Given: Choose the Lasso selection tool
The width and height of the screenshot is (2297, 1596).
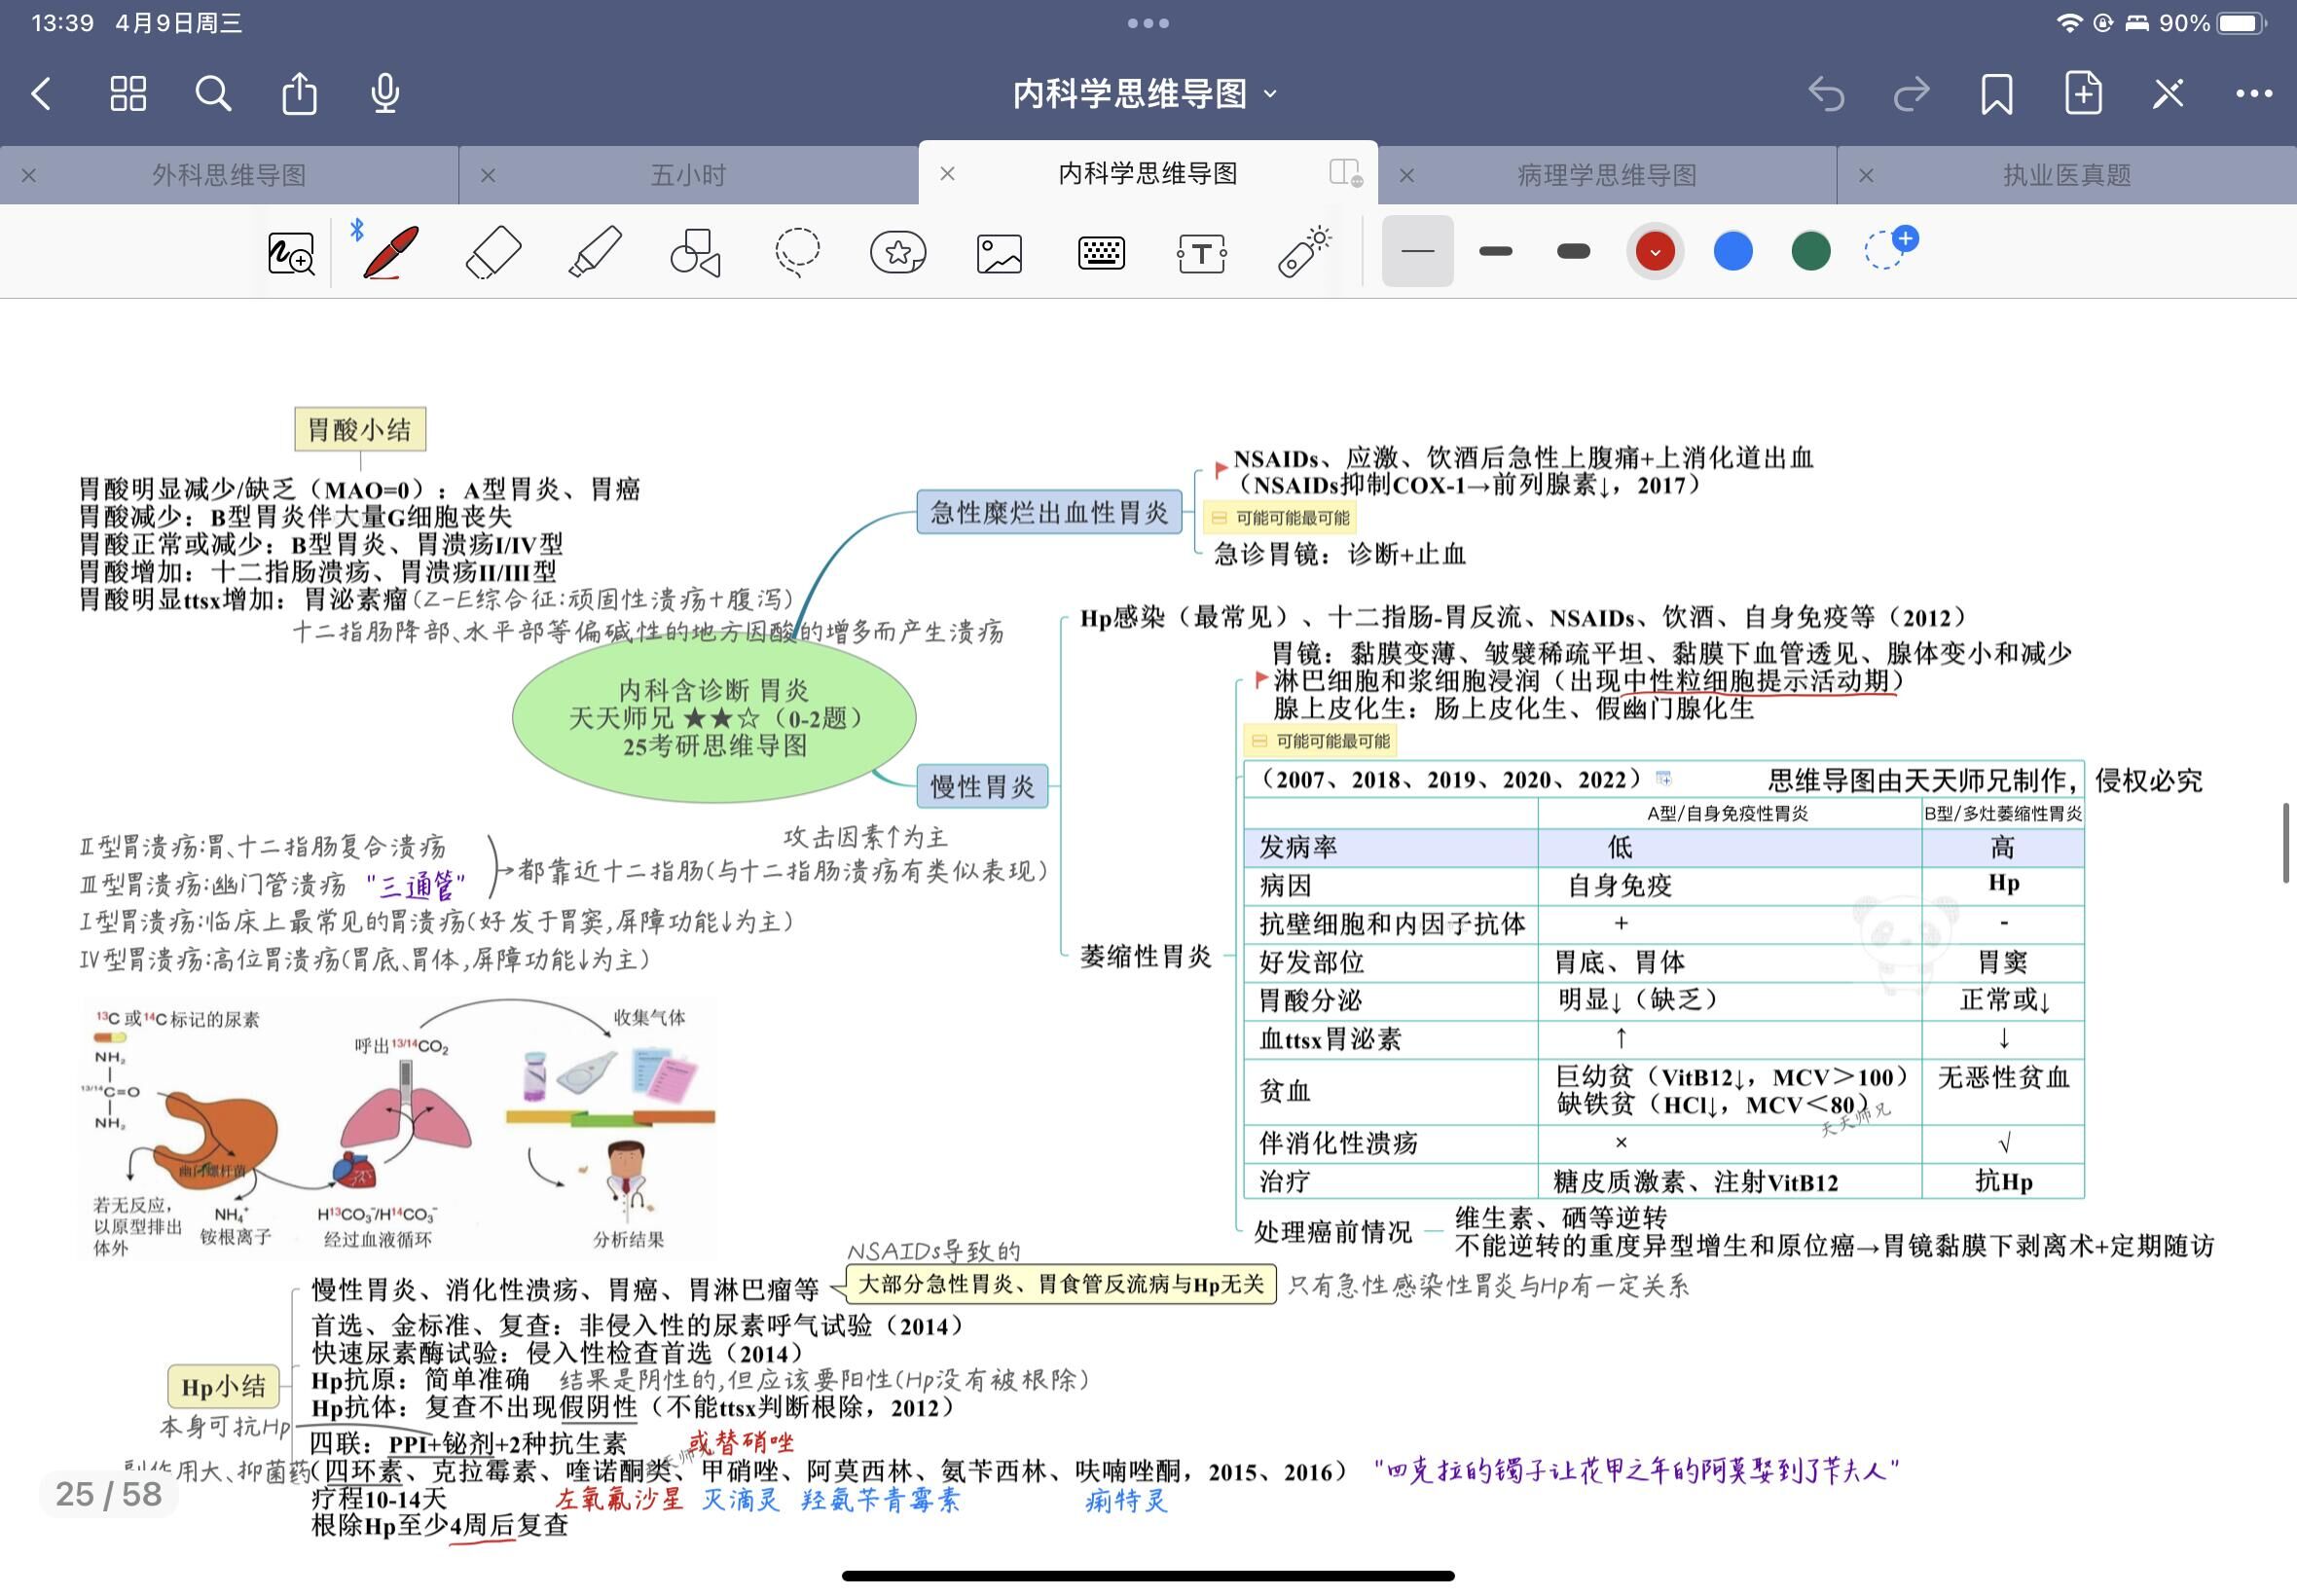Looking at the screenshot, I should coord(797,252).
